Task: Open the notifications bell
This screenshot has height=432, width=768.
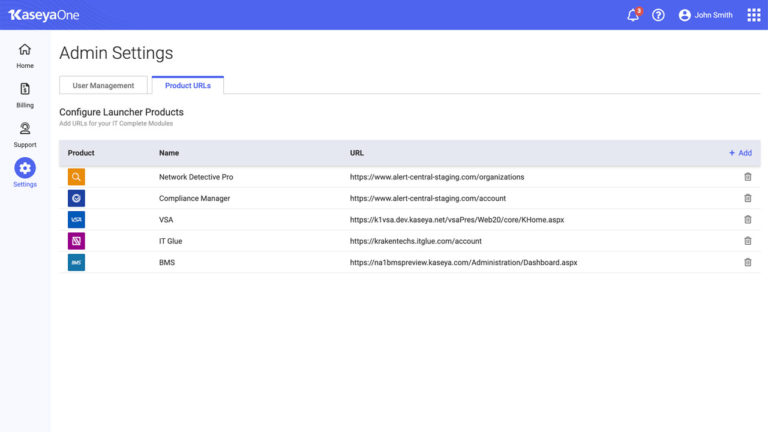Action: (633, 15)
